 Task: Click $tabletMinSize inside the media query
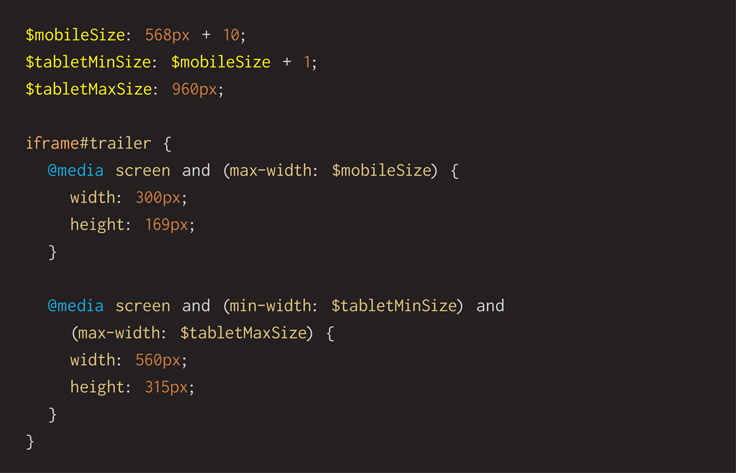[395, 306]
